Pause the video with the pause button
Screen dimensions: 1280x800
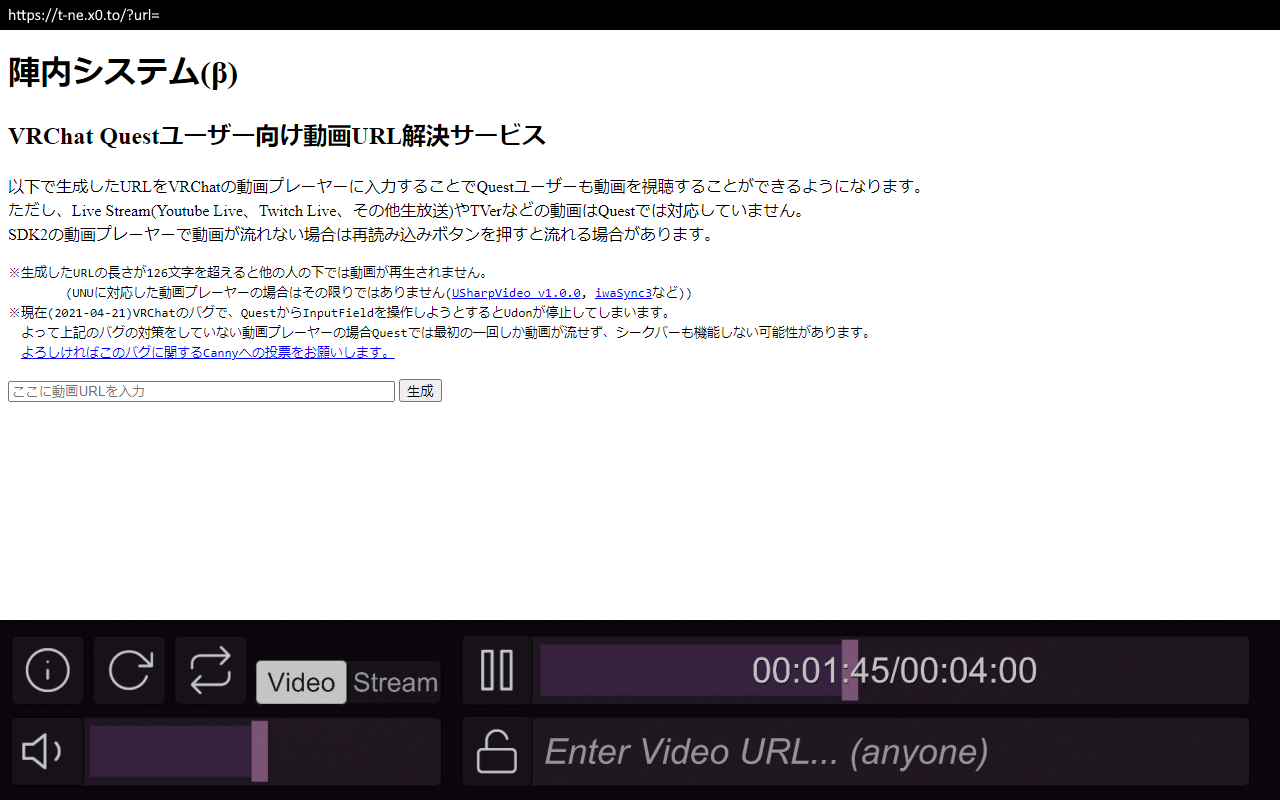pyautogui.click(x=497, y=670)
